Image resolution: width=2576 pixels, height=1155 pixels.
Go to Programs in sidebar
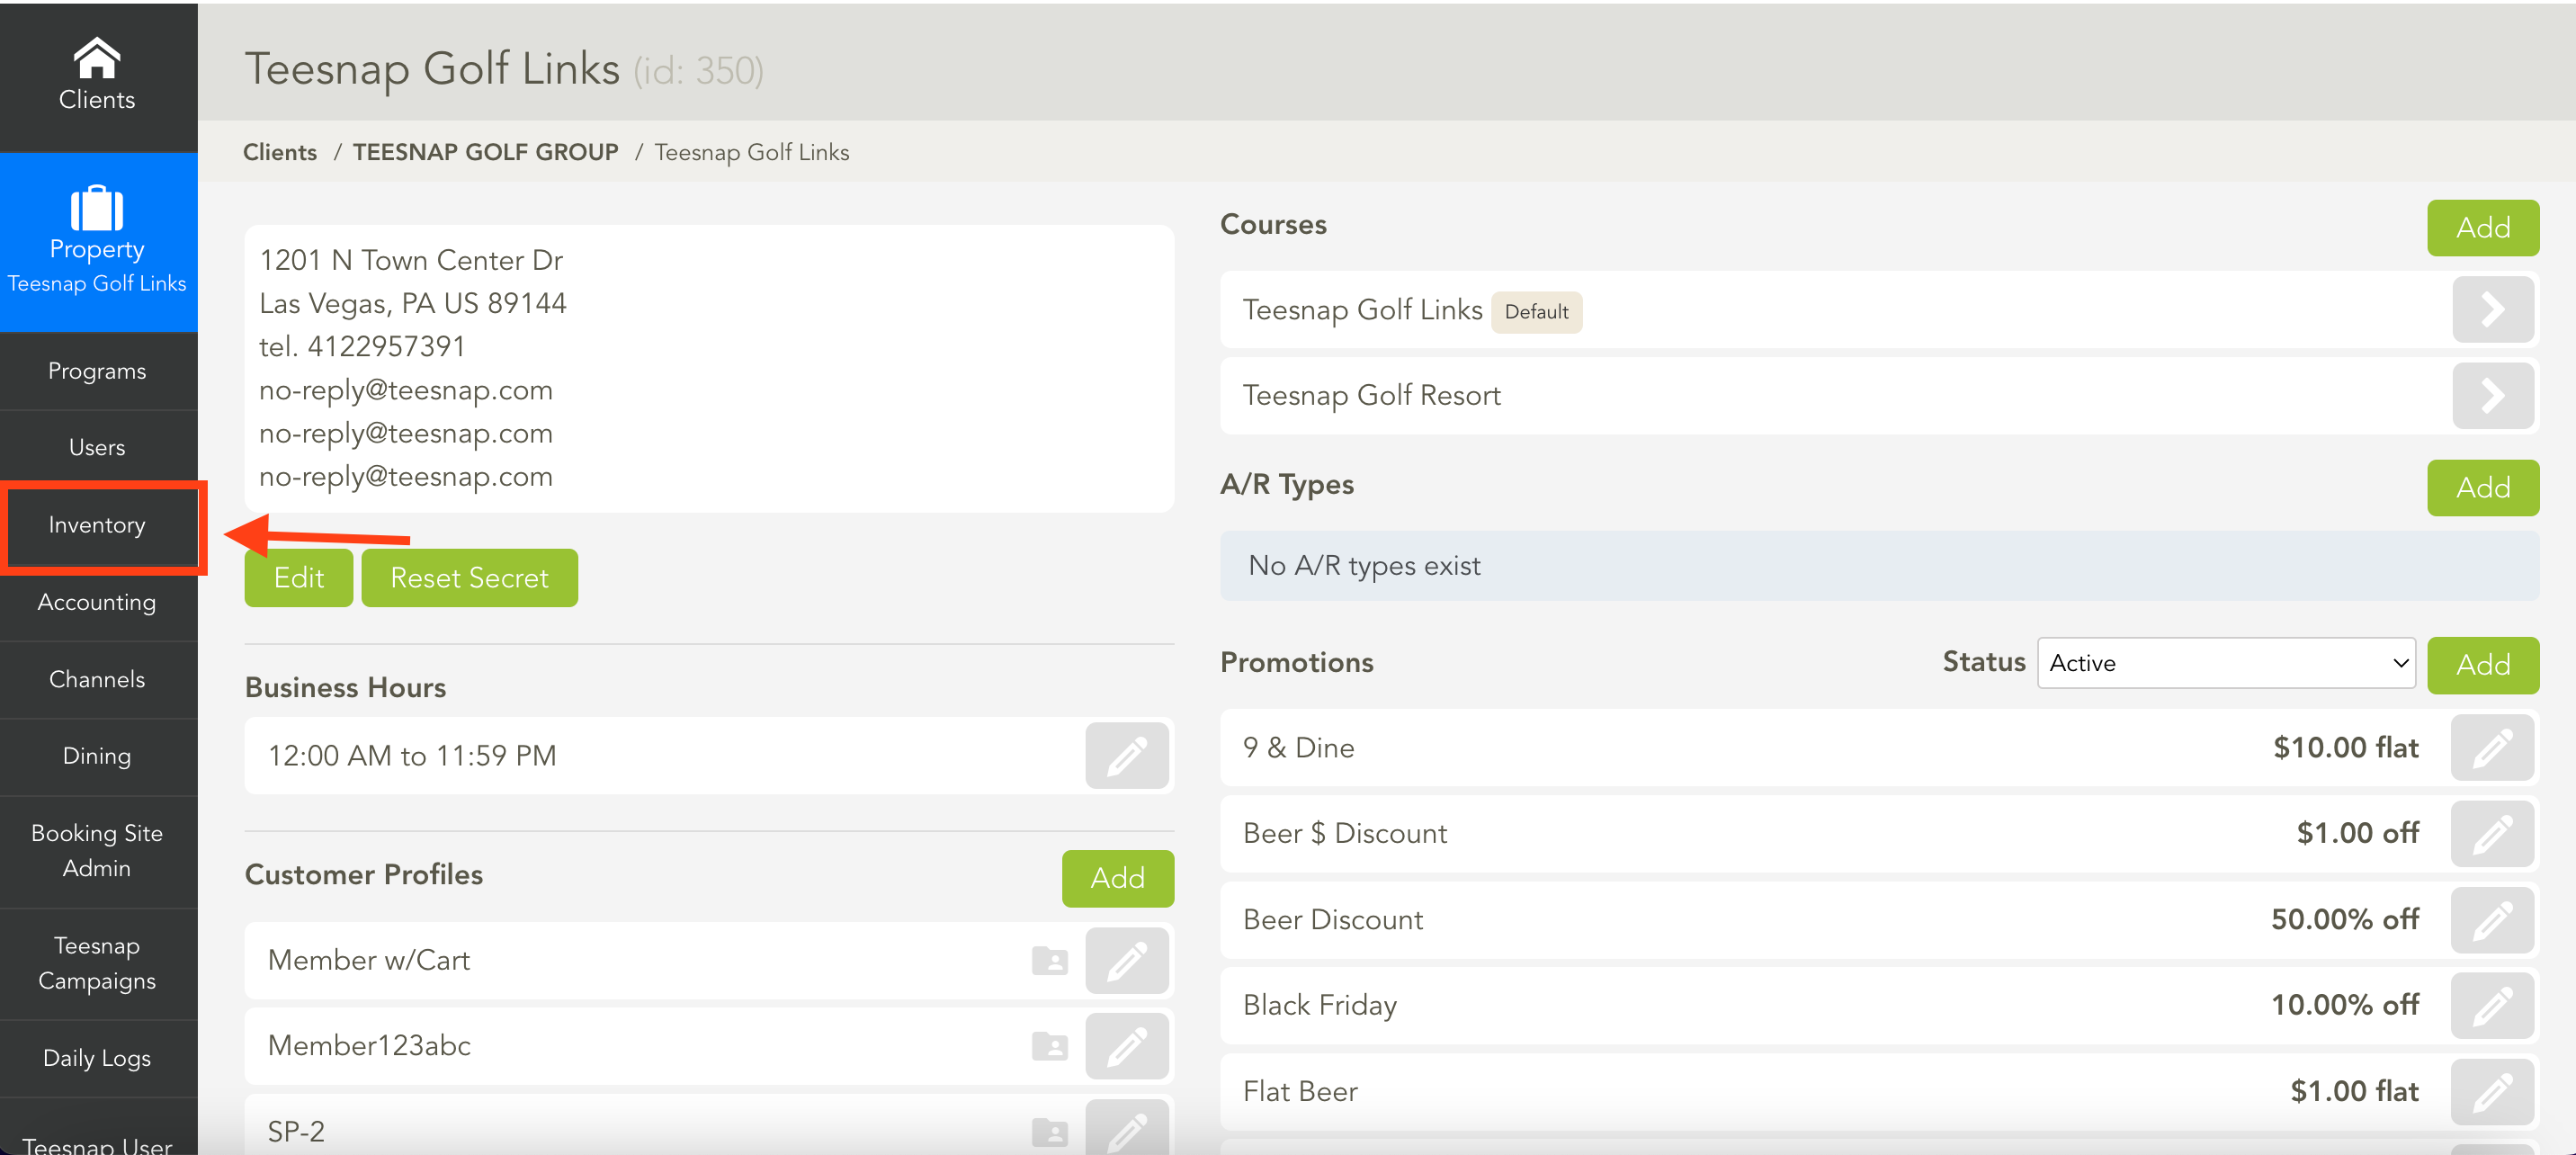[x=97, y=371]
